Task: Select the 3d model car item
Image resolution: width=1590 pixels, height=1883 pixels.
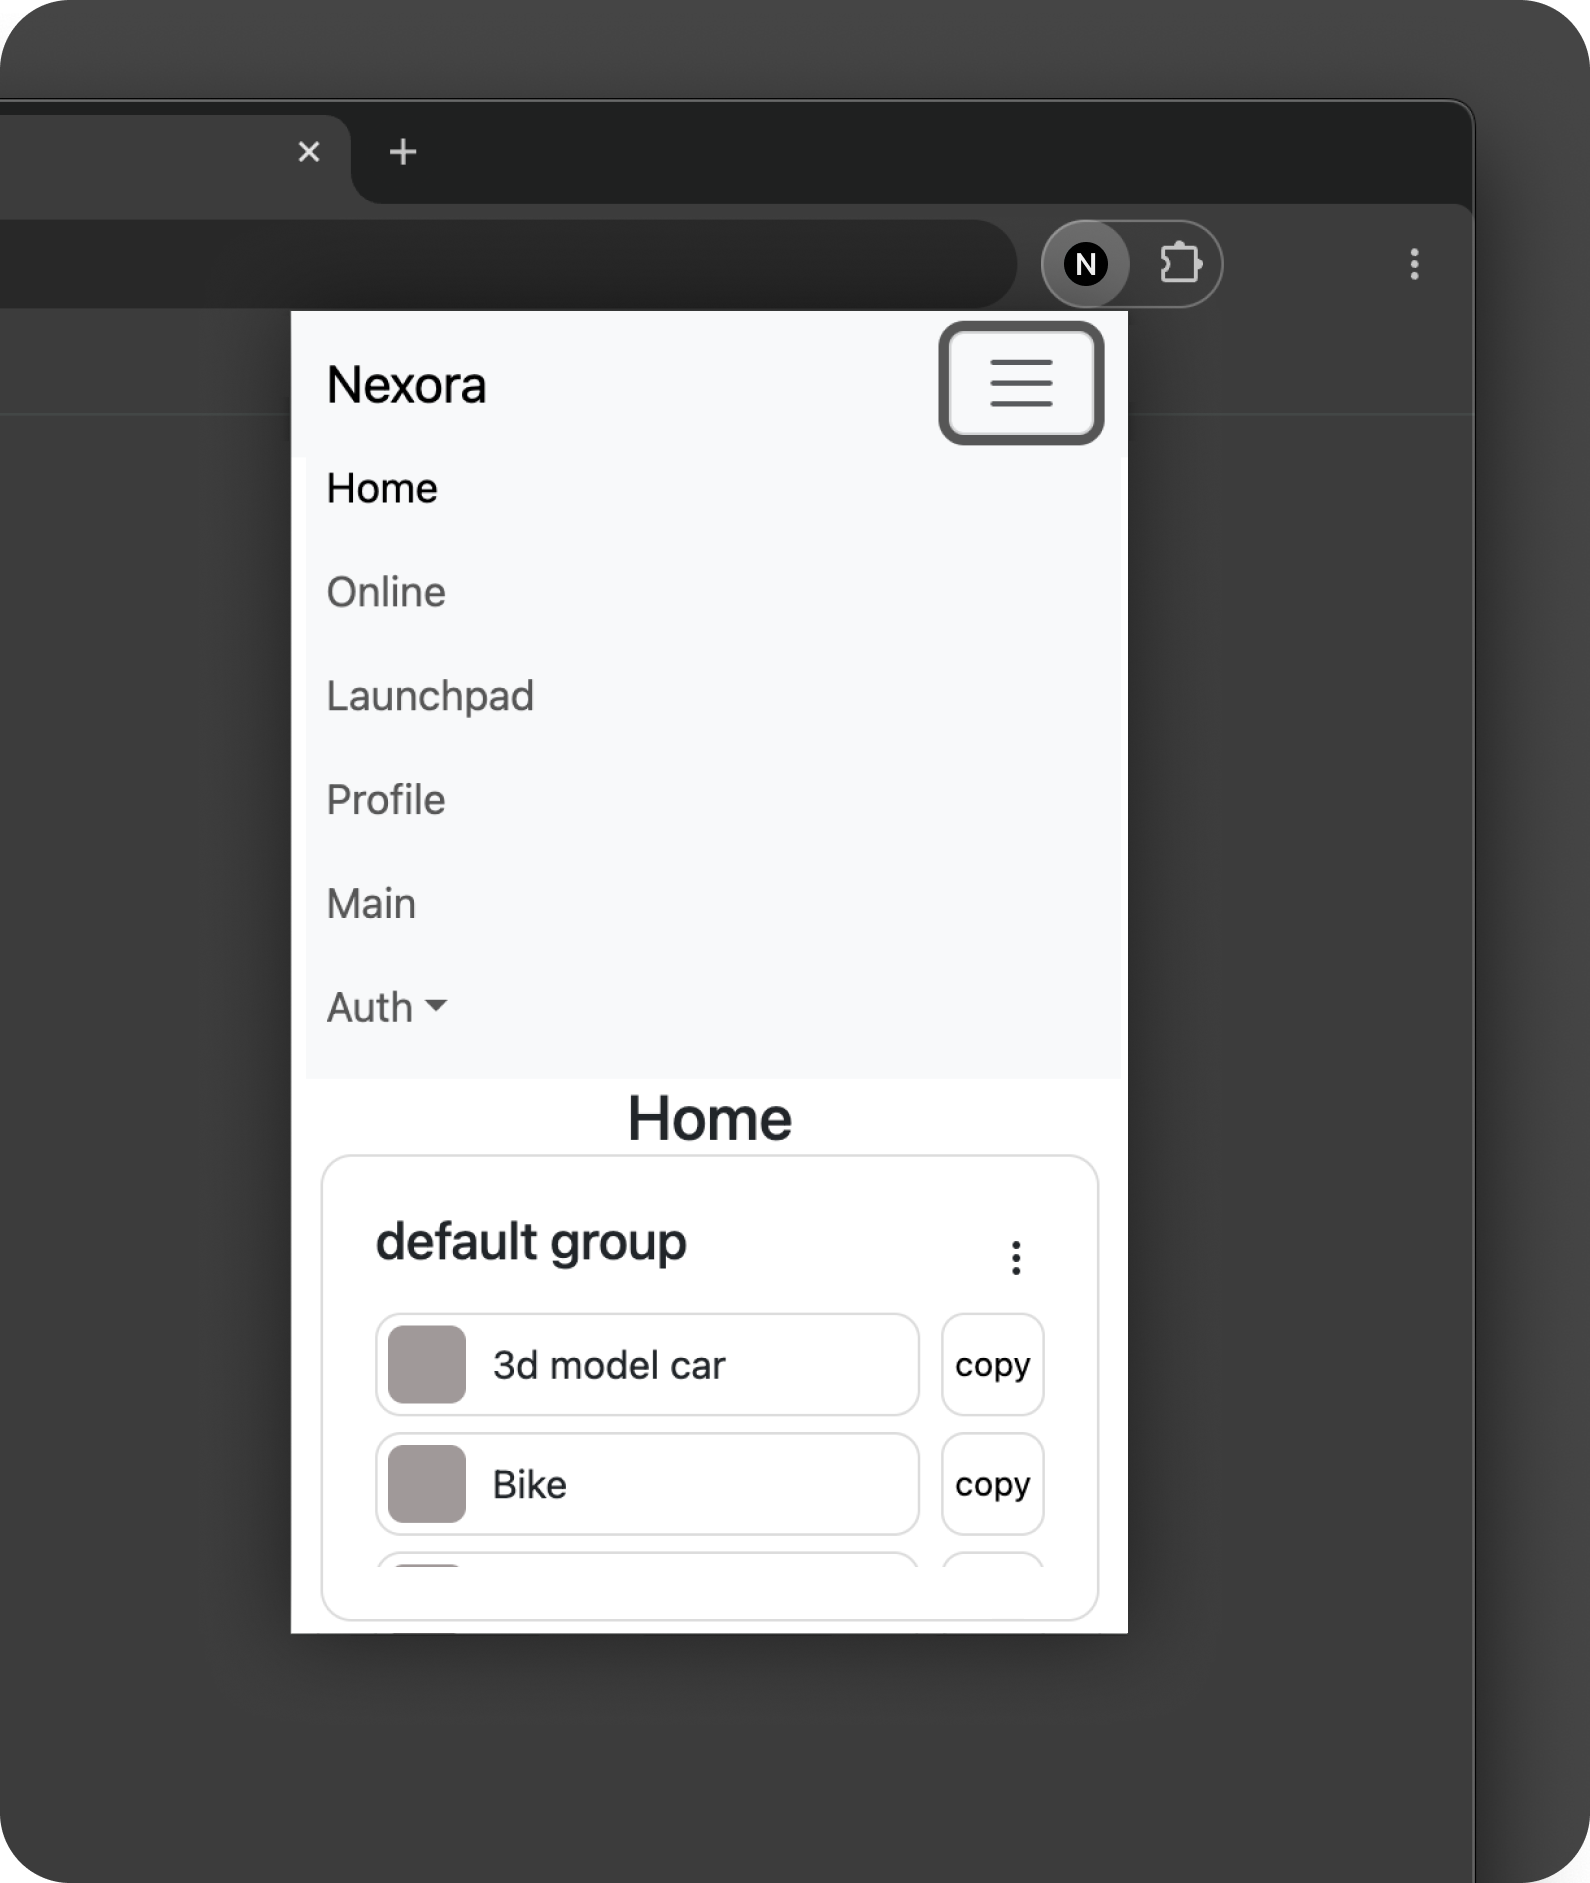Action: pos(647,1365)
